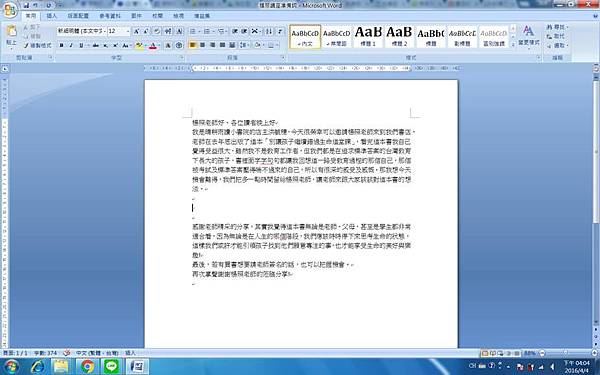Click the Increase Indent icon
The image size is (600, 375).
click(x=244, y=31)
